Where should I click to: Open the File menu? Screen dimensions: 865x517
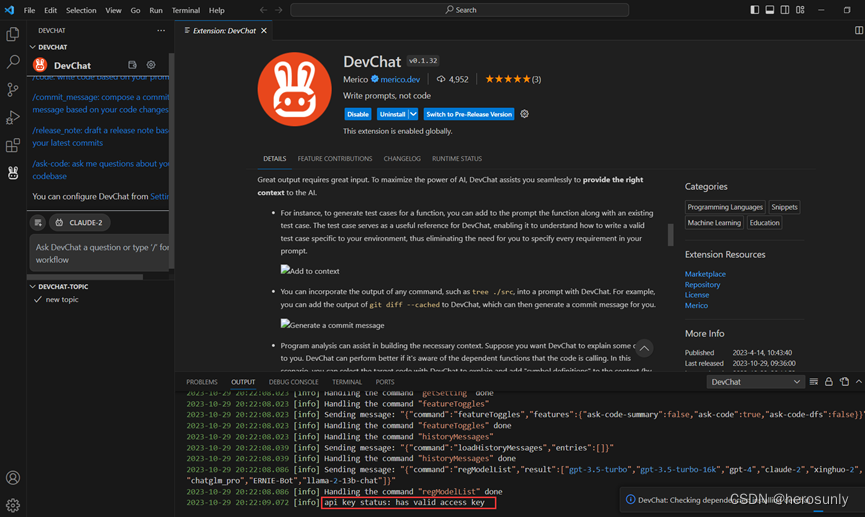(29, 10)
